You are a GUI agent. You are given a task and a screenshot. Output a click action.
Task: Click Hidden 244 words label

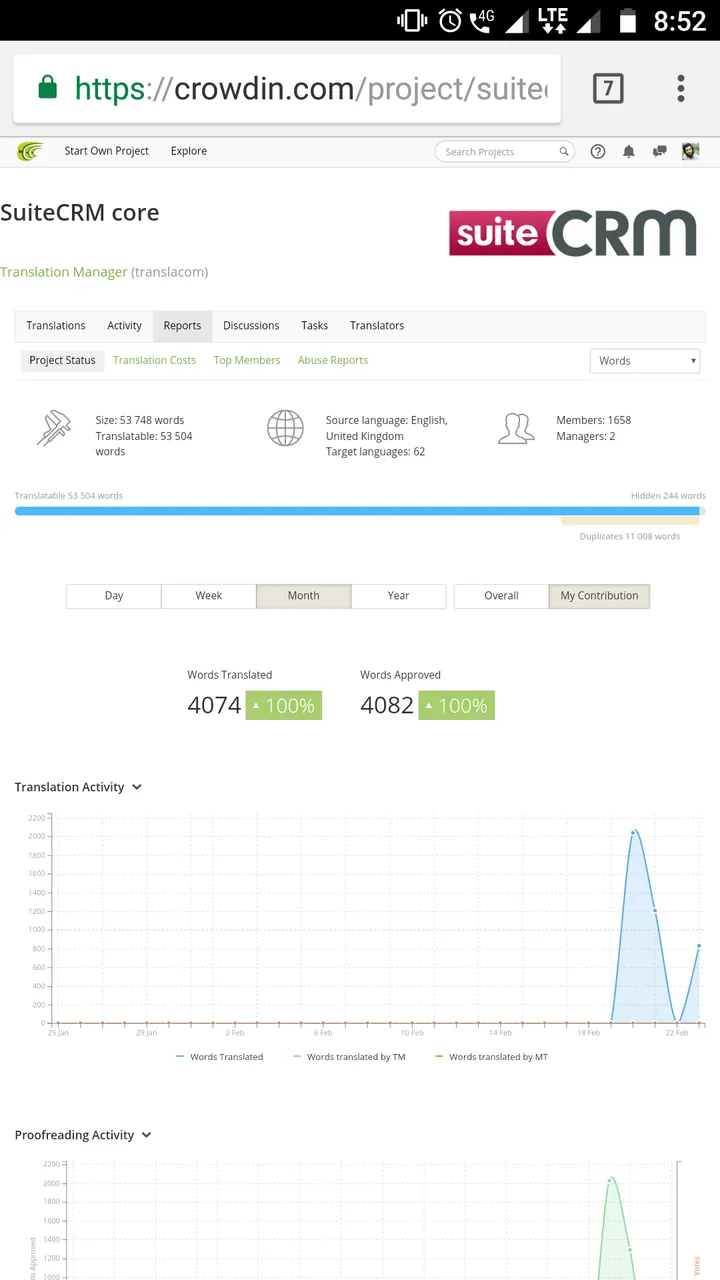pos(668,496)
